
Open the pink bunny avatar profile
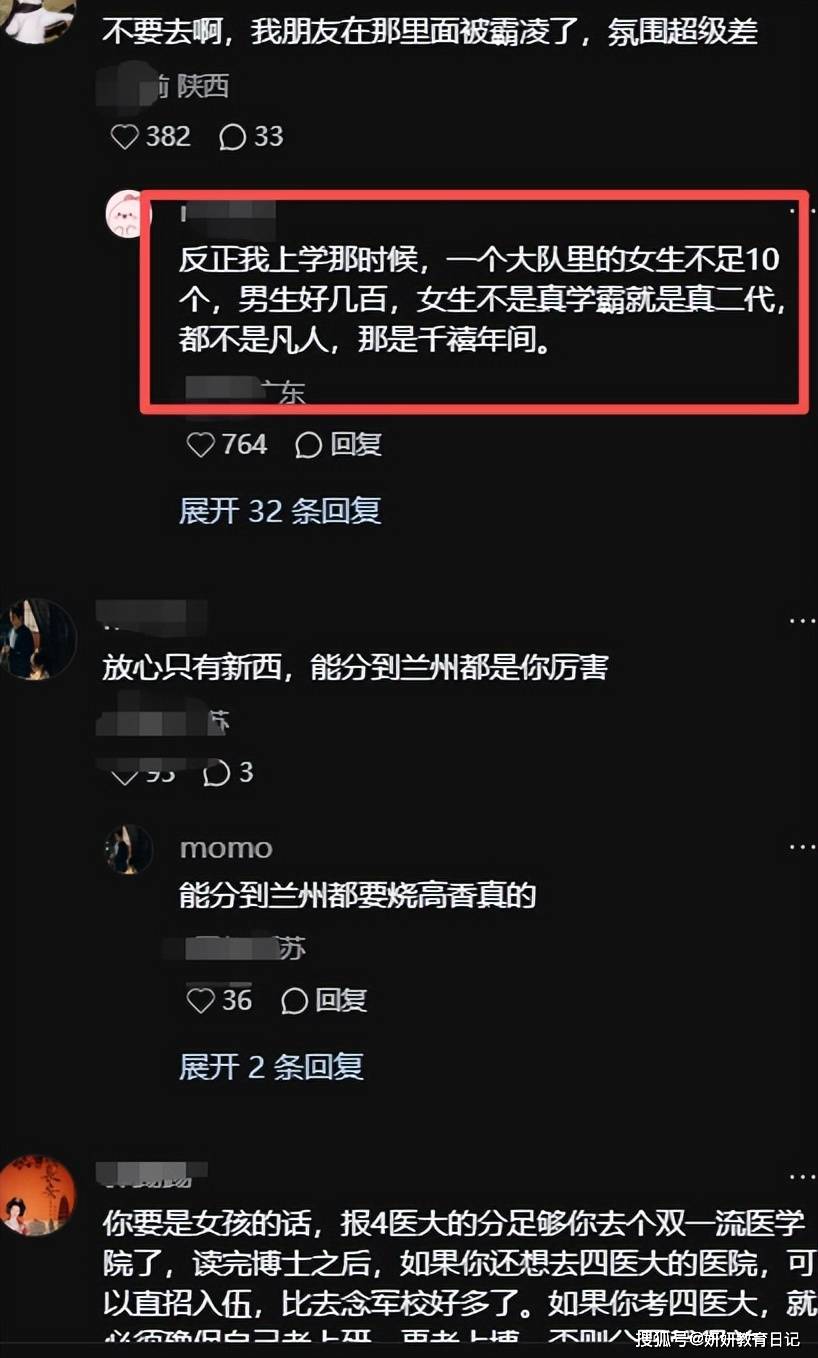point(129,213)
